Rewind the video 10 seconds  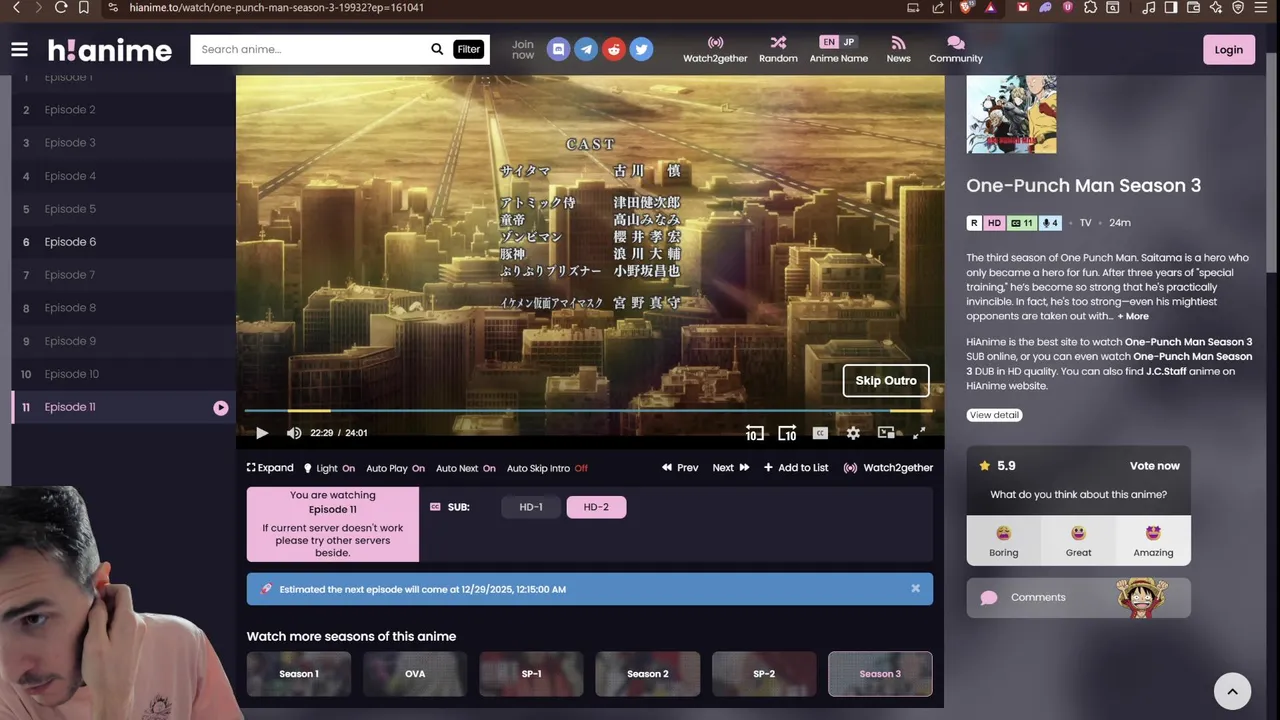point(755,433)
